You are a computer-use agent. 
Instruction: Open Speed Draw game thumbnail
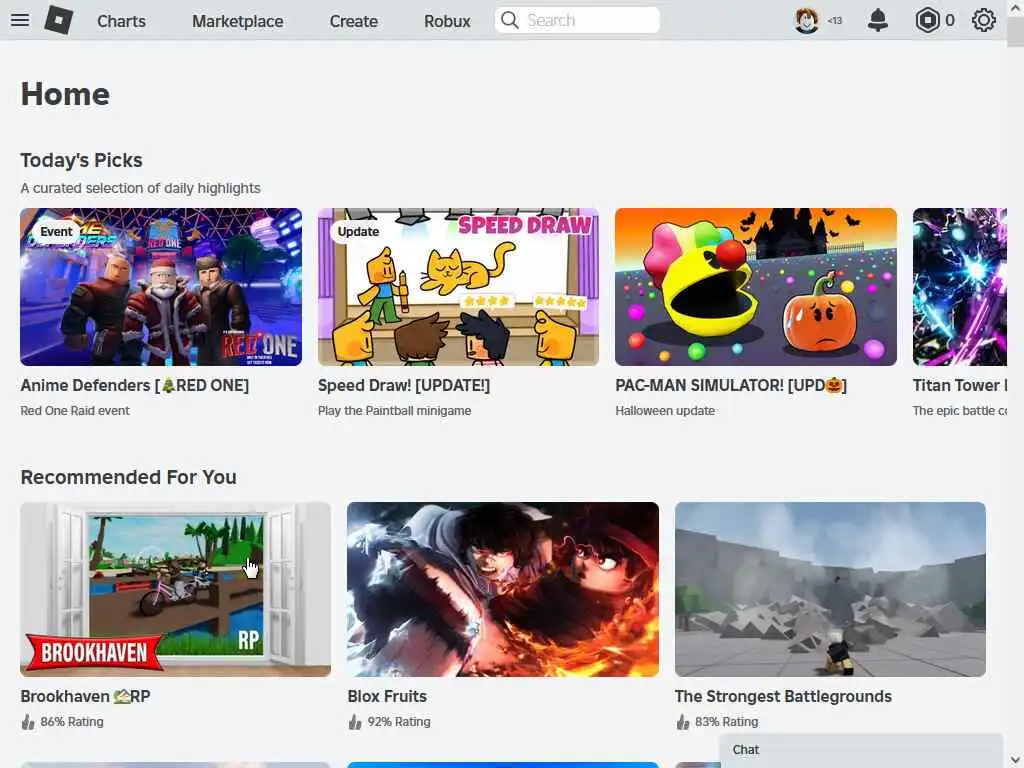click(458, 287)
